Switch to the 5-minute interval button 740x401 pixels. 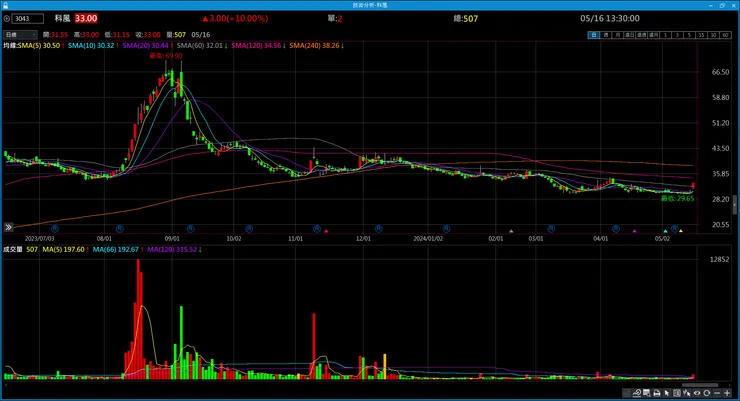tap(689, 35)
